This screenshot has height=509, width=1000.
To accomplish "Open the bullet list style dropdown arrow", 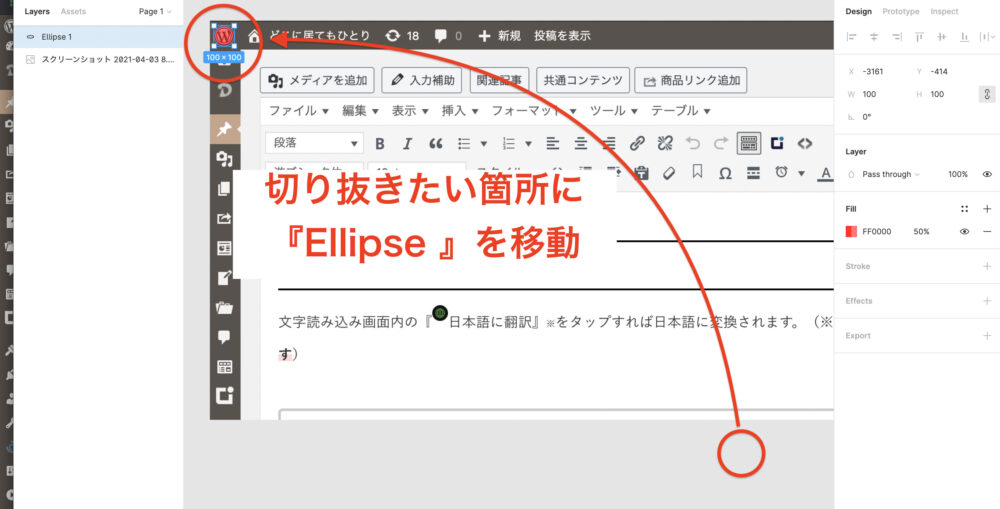I will [x=483, y=144].
